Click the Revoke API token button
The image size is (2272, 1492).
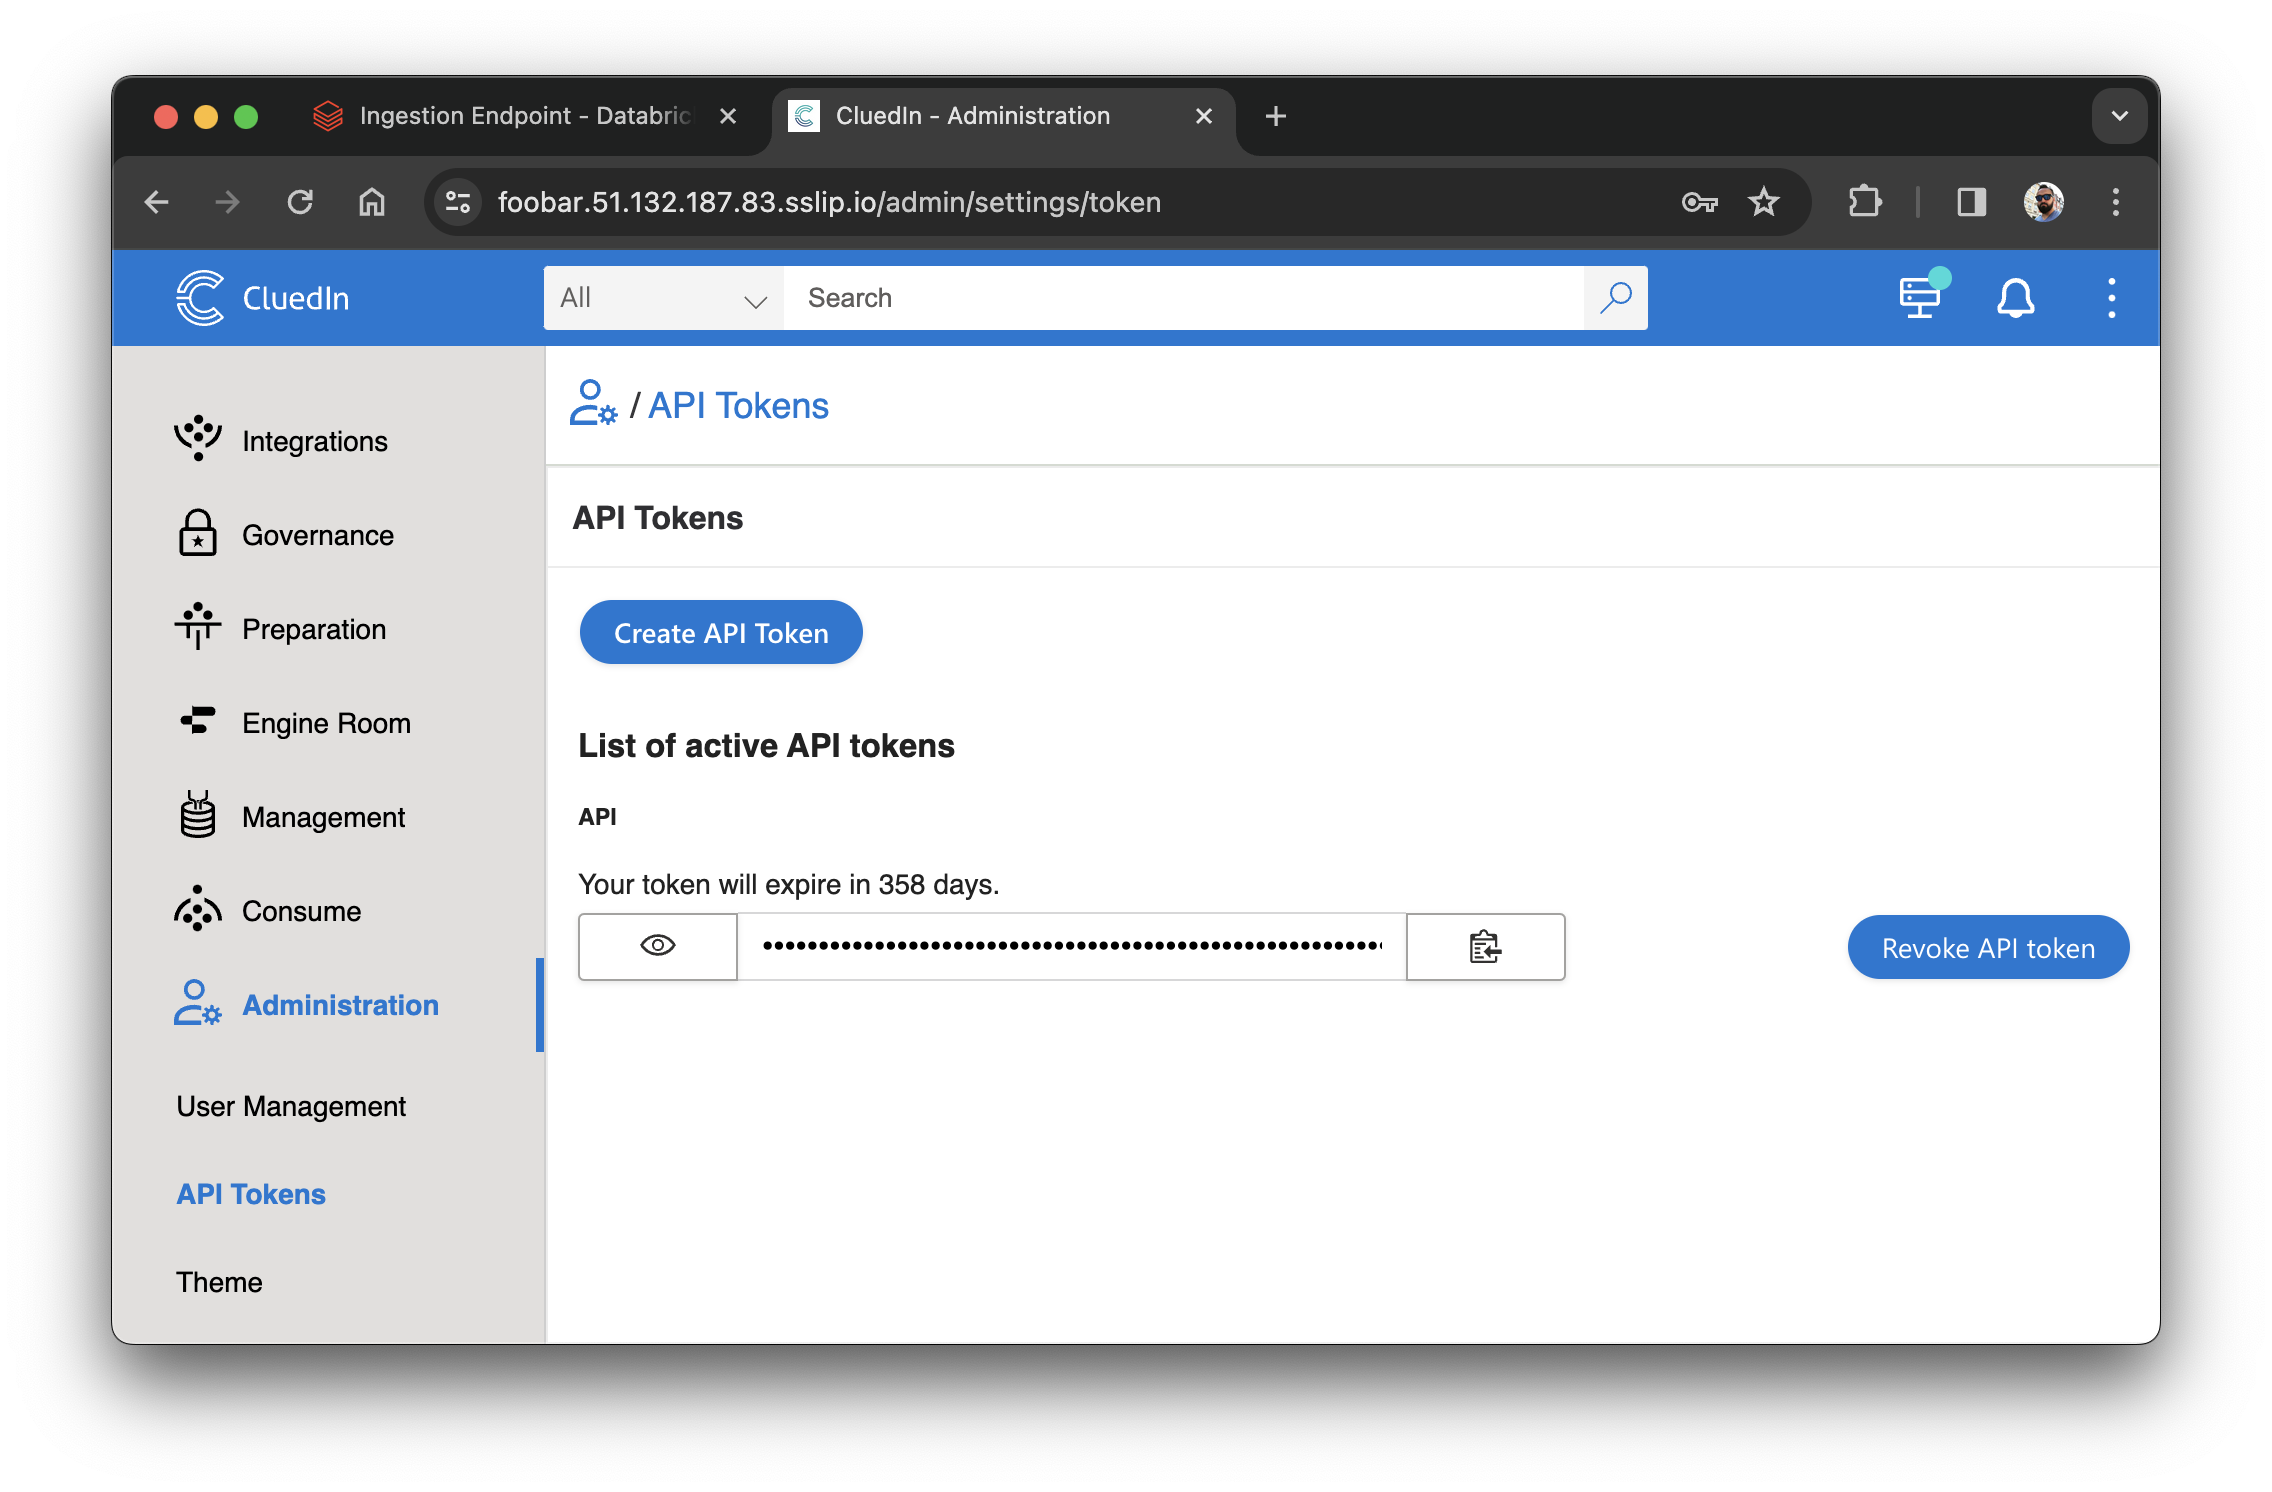pos(1986,947)
